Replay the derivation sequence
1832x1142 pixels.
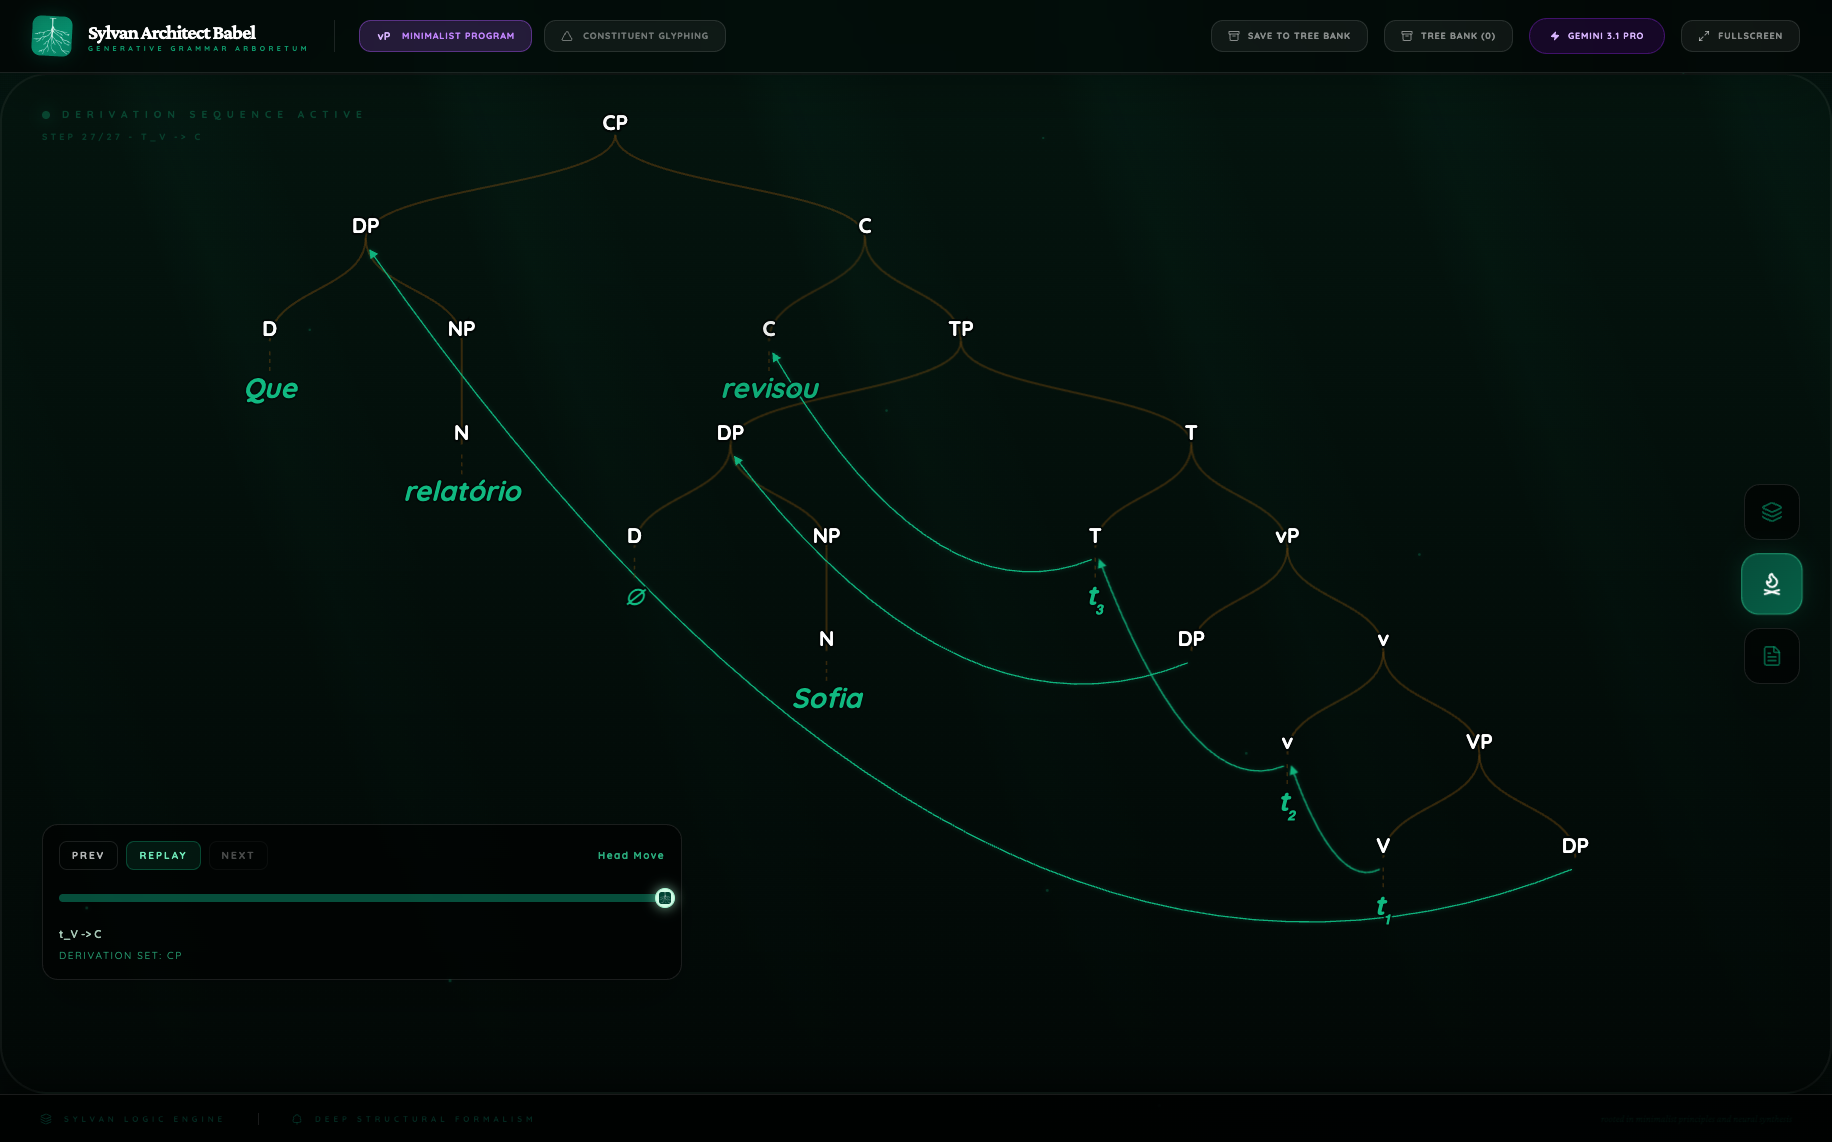pyautogui.click(x=163, y=856)
